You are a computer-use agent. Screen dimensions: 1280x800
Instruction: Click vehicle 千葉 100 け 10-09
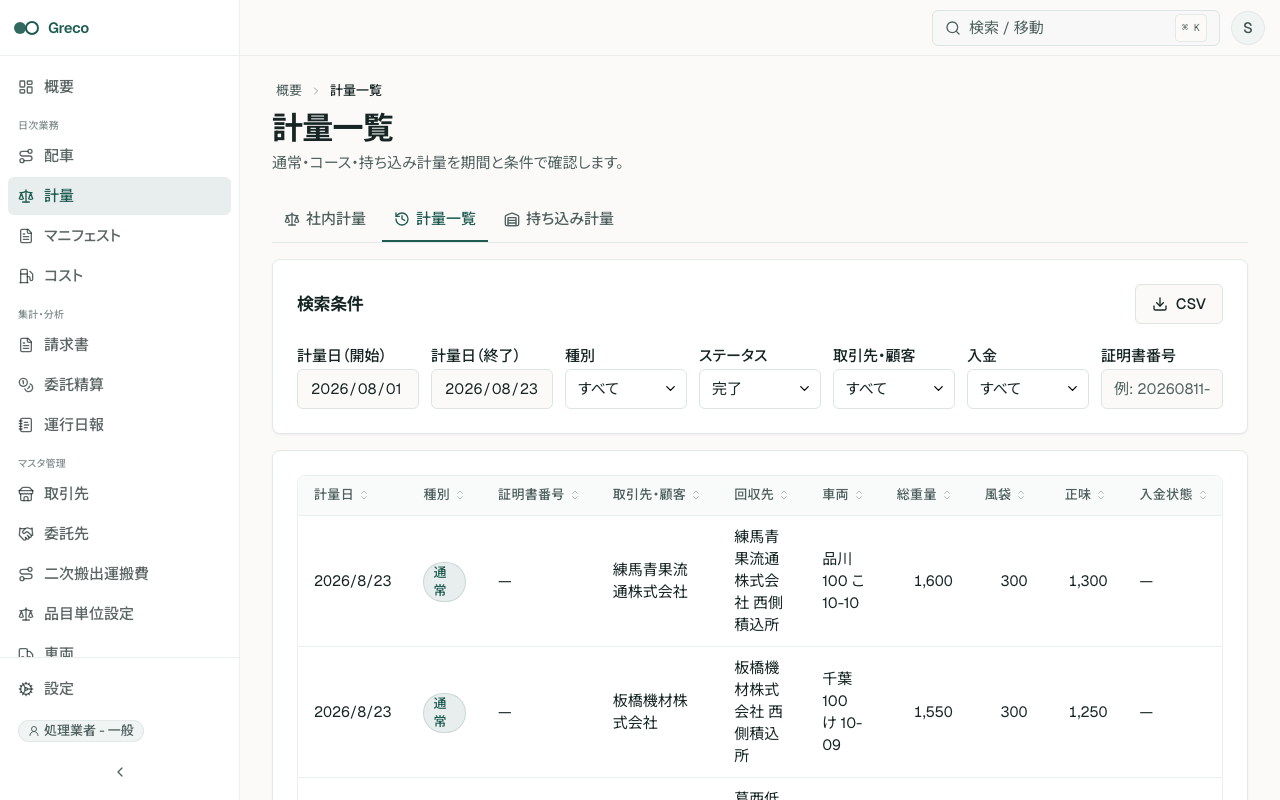pyautogui.click(x=842, y=712)
